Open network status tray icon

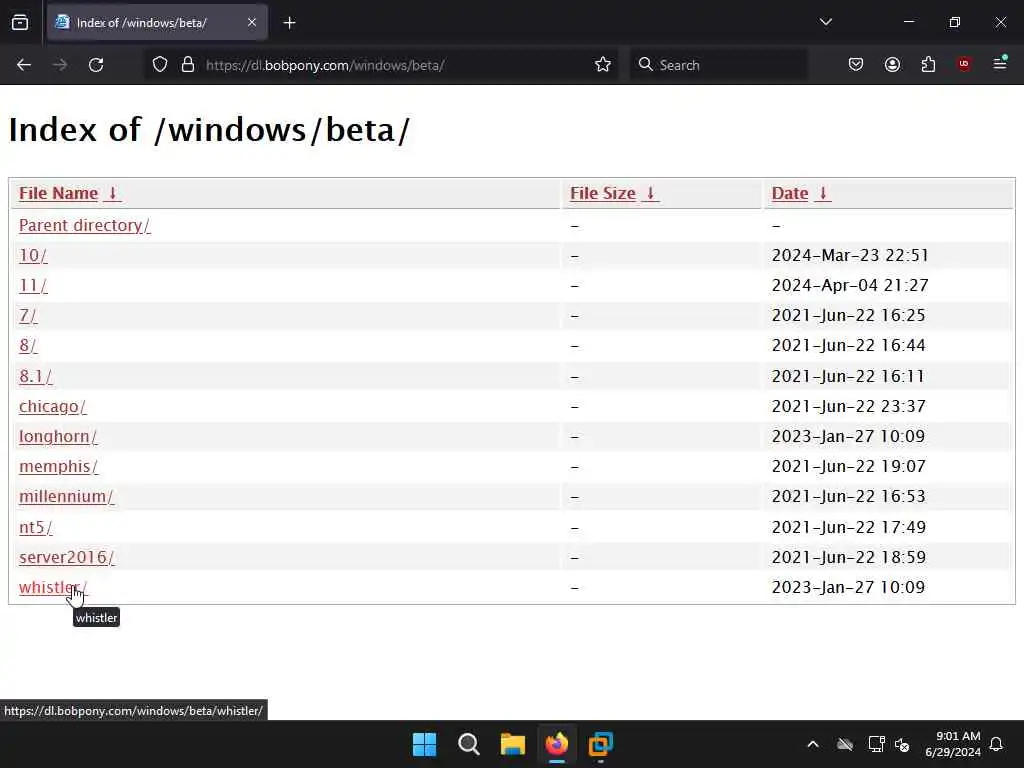[x=876, y=744]
